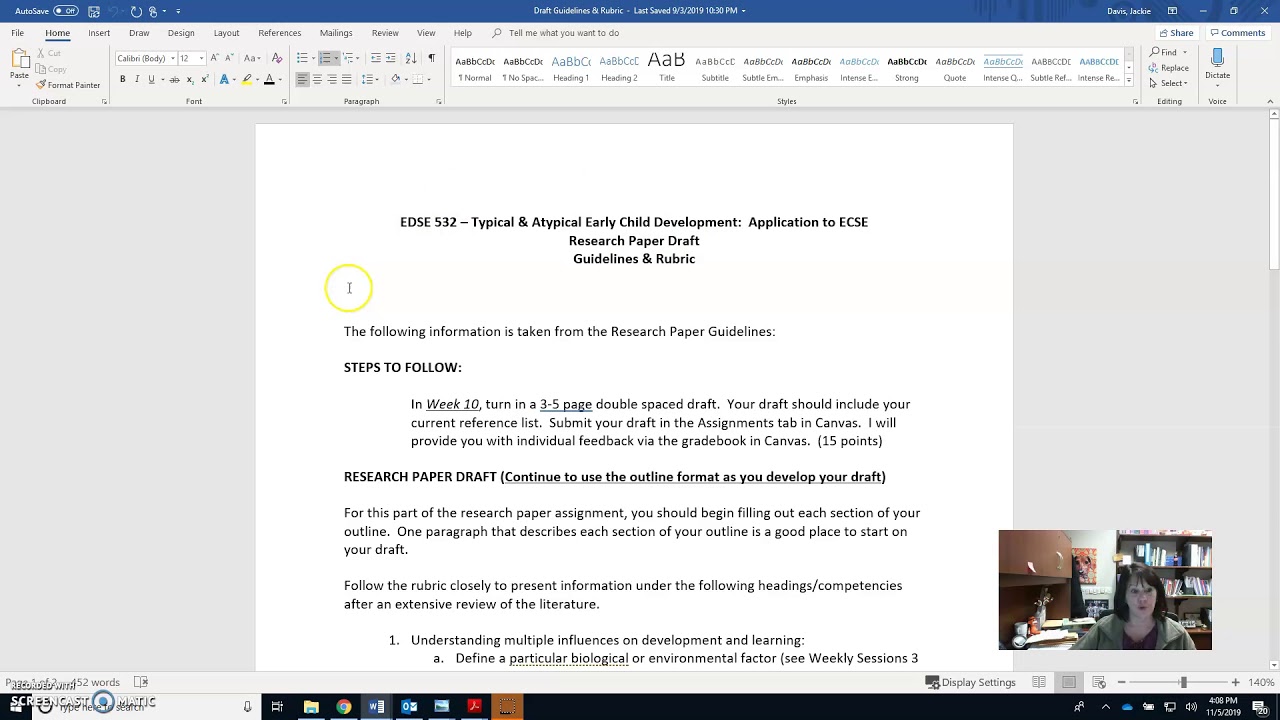This screenshot has height=720, width=1280.
Task: Open Outlook from the taskbar
Action: click(x=409, y=707)
